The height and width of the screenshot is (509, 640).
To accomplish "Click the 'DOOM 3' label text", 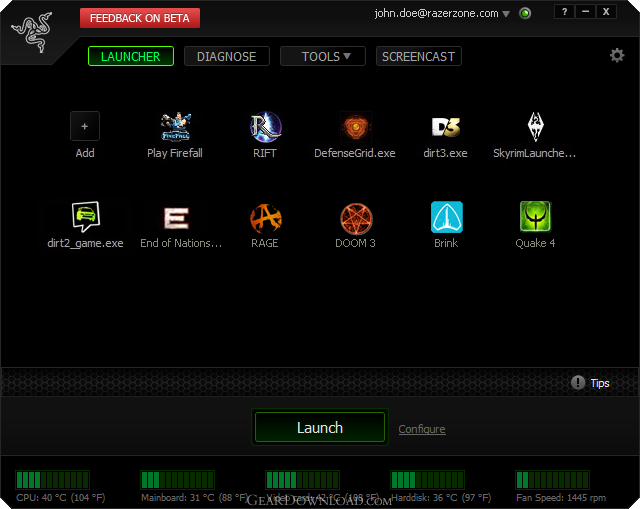I will 355,243.
